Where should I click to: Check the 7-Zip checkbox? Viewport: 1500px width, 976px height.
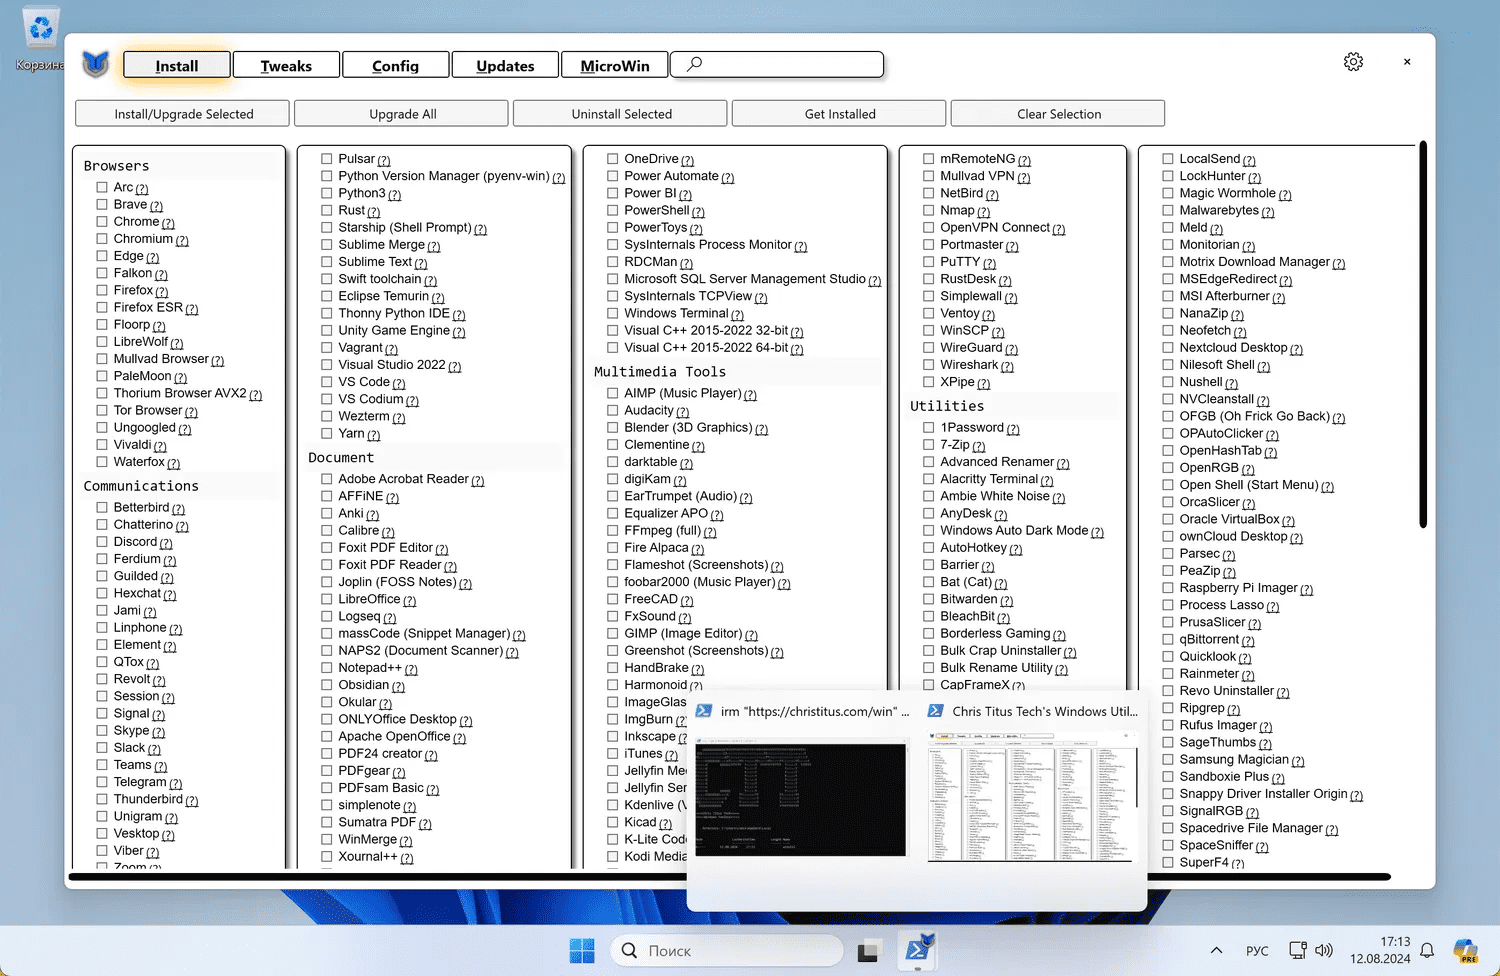pos(929,445)
